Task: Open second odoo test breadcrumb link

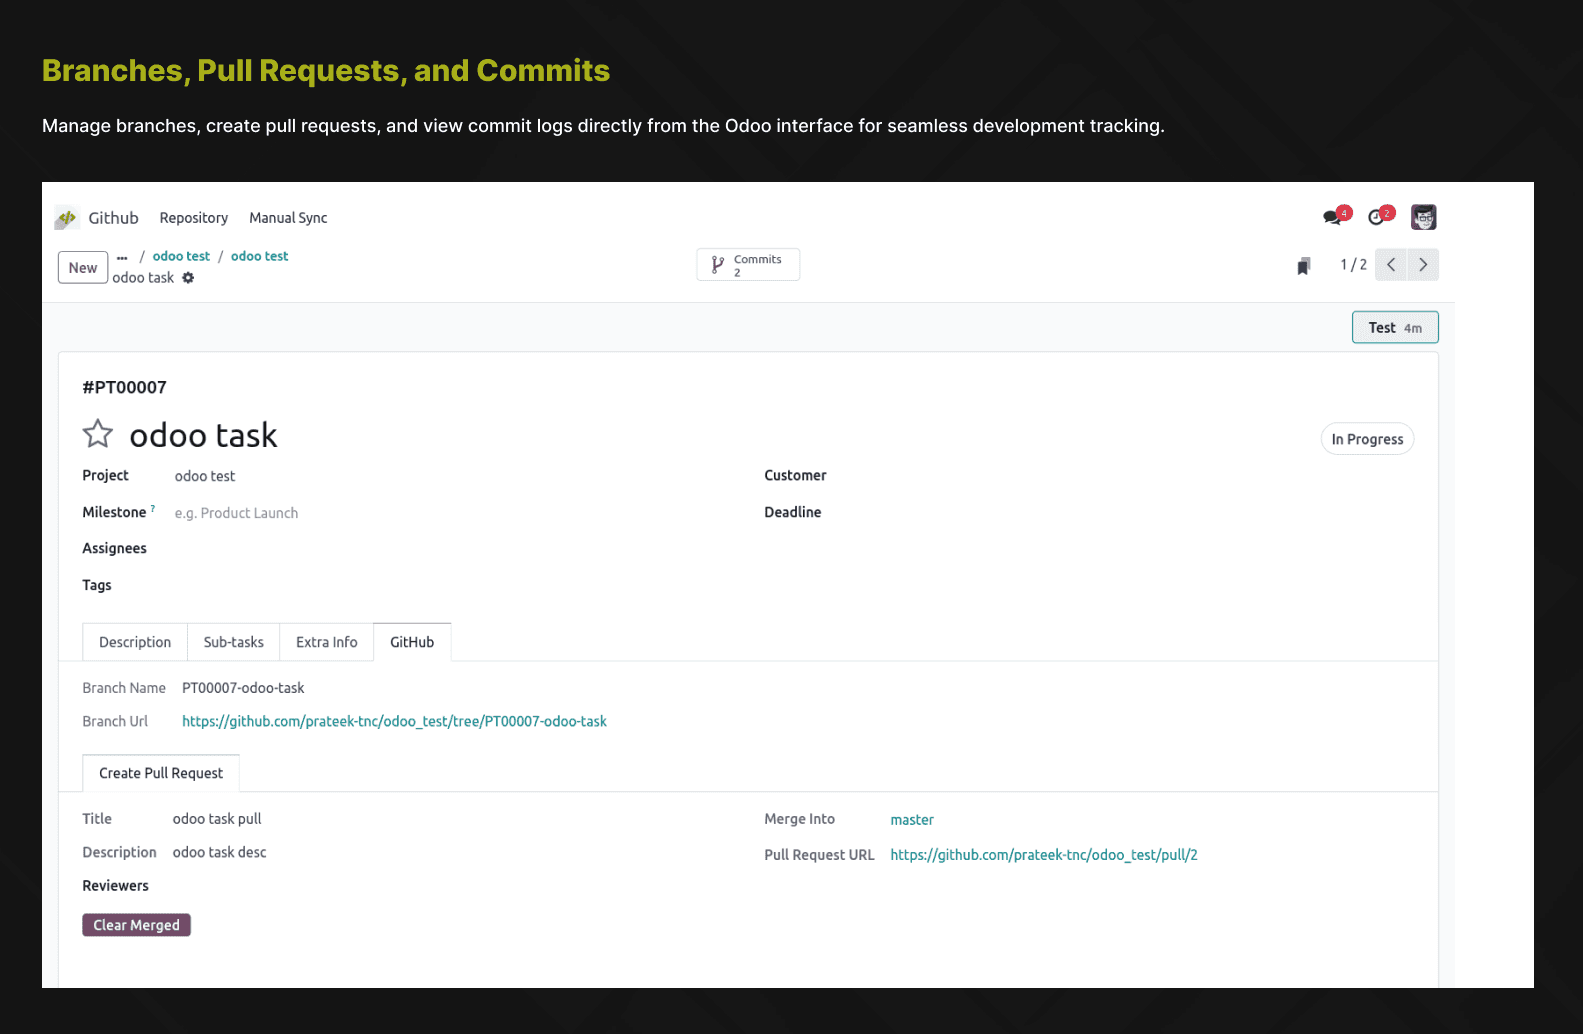Action: click(259, 256)
